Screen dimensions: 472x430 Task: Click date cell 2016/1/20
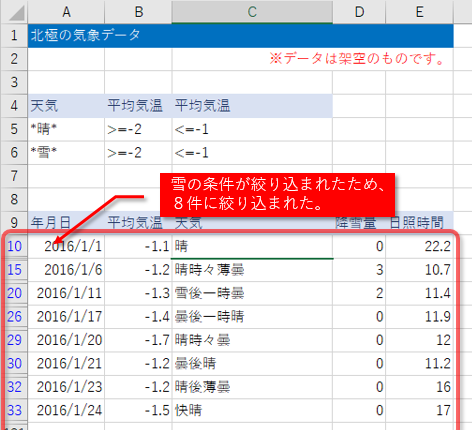point(66,340)
